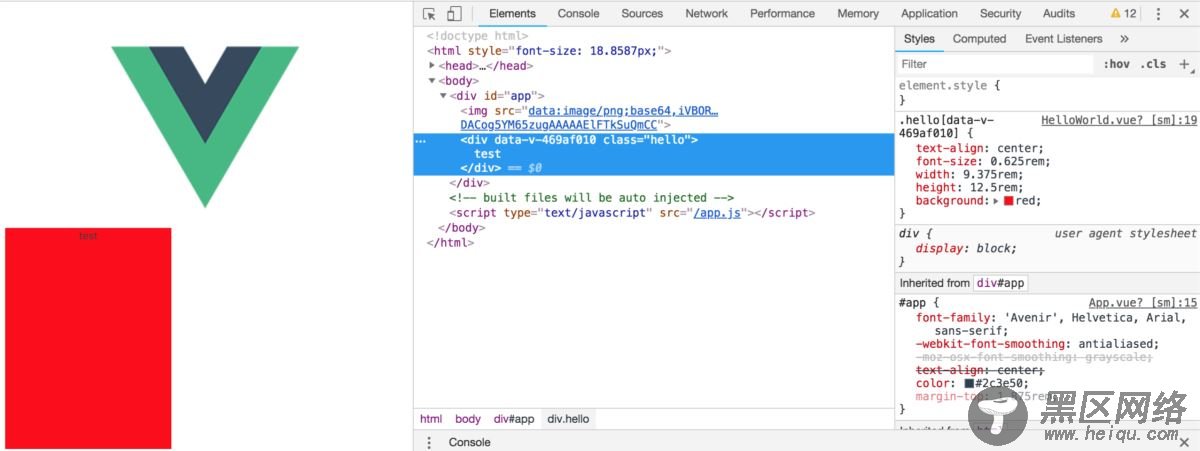The height and width of the screenshot is (451, 1200).
Task: Select html in the breadcrumb bar
Action: point(431,419)
